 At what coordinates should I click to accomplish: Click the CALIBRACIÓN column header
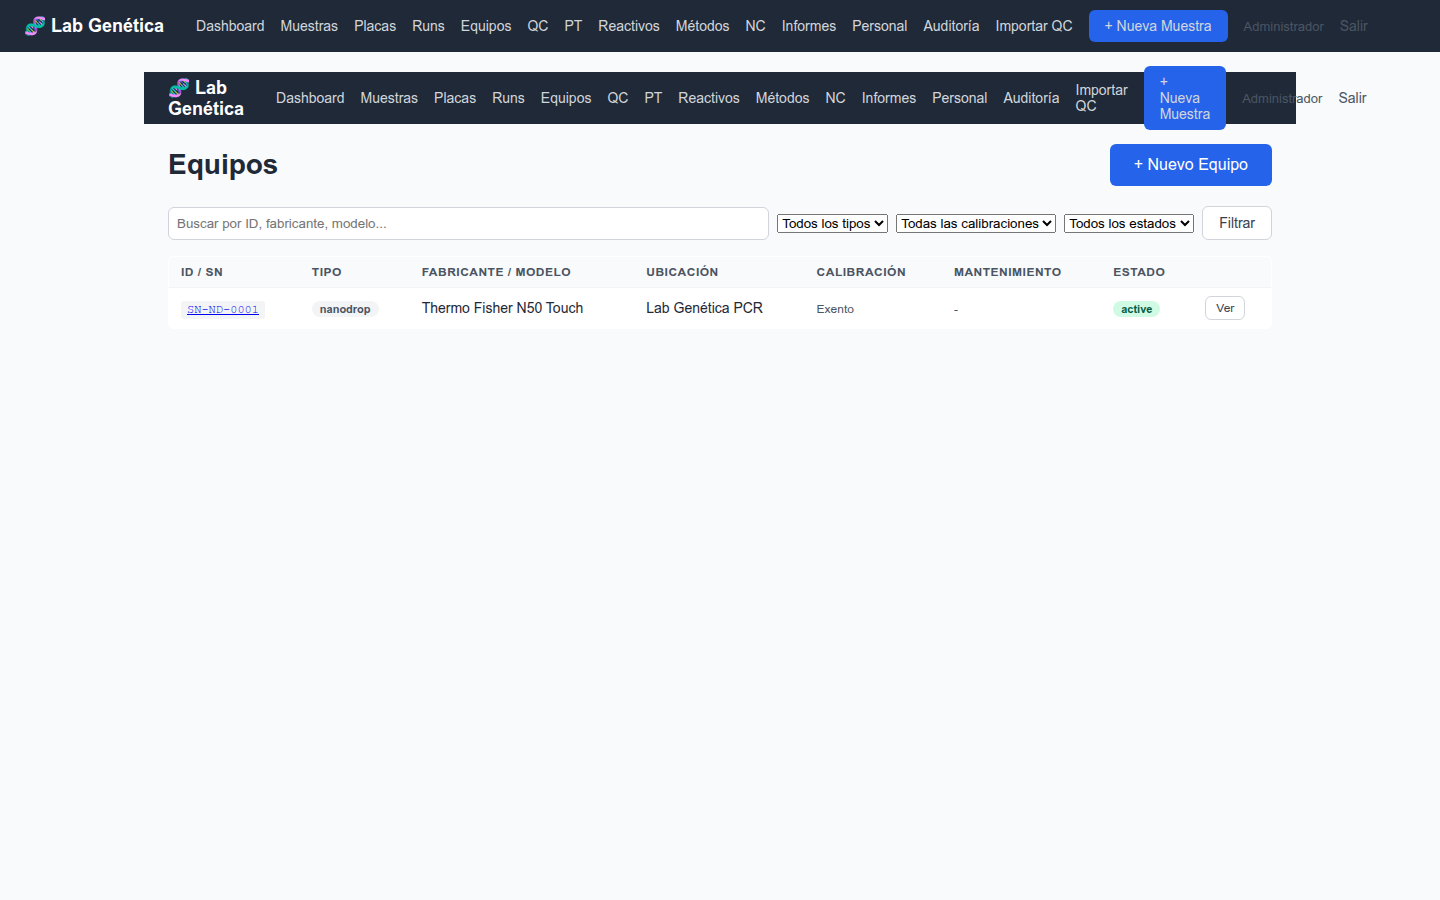pyautogui.click(x=861, y=272)
